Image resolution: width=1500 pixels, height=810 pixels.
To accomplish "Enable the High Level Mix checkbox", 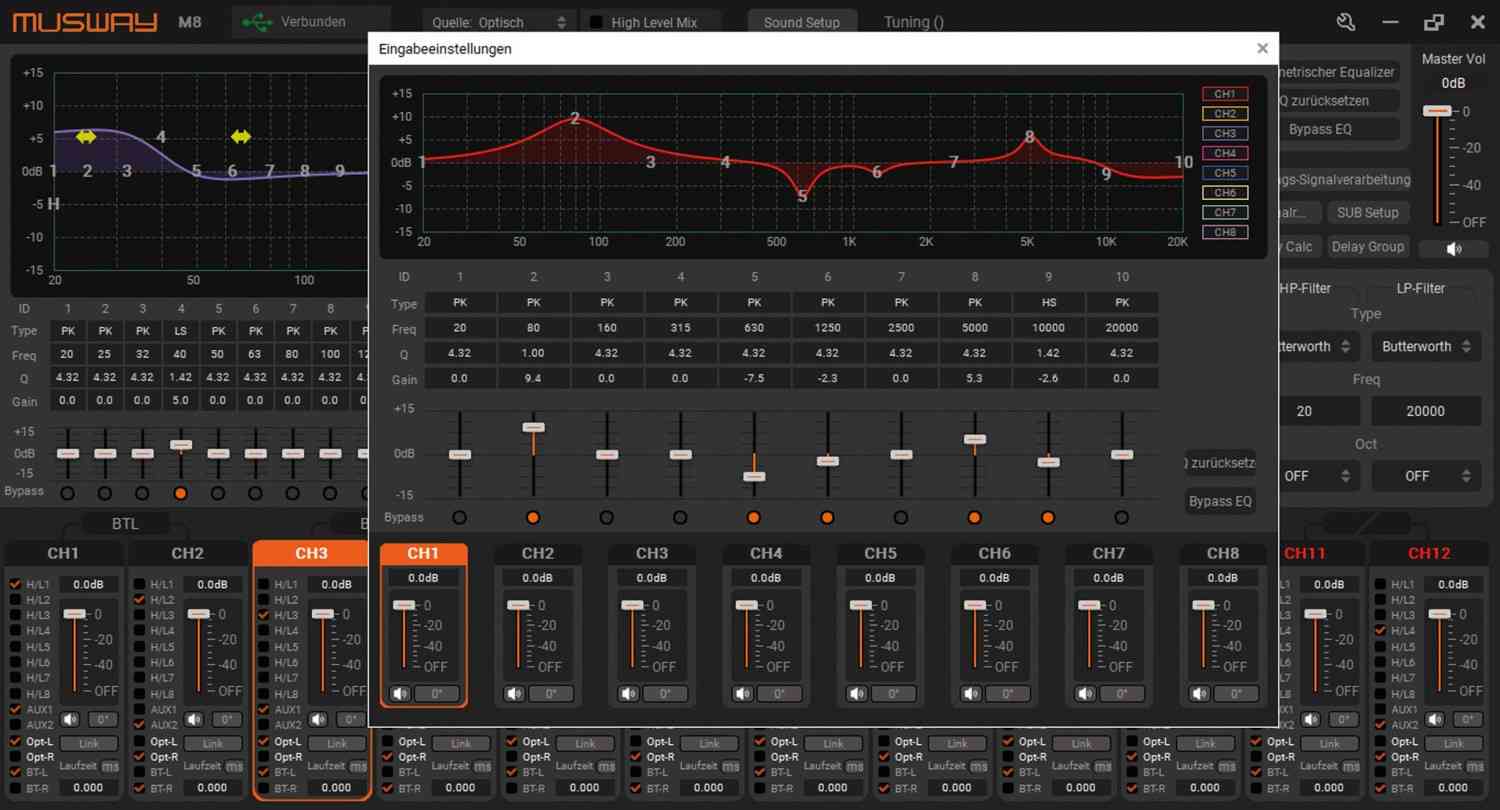I will [x=597, y=22].
